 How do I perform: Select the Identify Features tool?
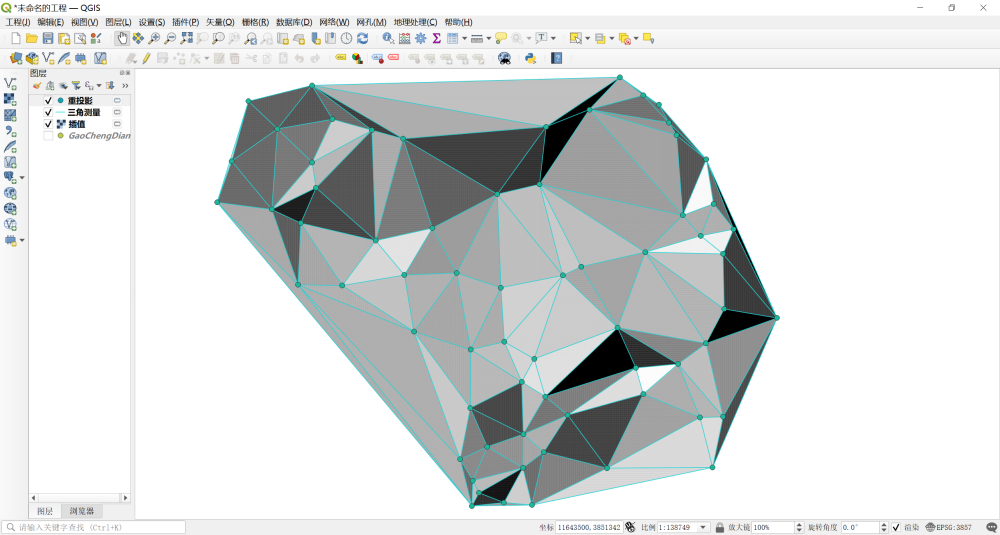[388, 38]
